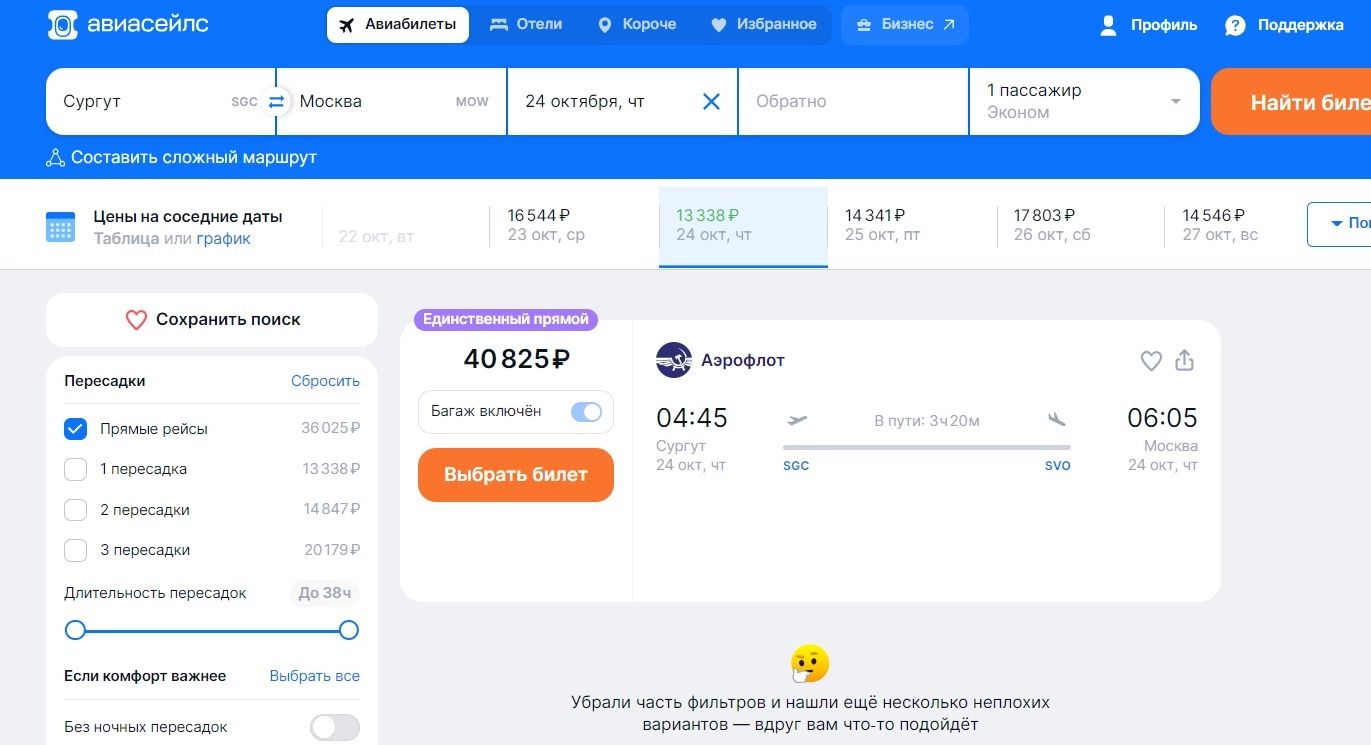Swap origin and destination cities
The height and width of the screenshot is (745, 1371).
276,101
